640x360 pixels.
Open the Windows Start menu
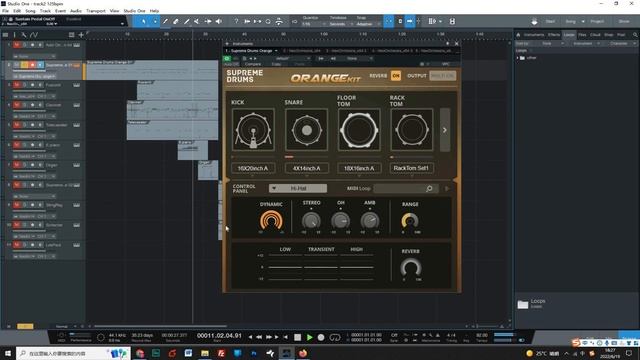8,353
